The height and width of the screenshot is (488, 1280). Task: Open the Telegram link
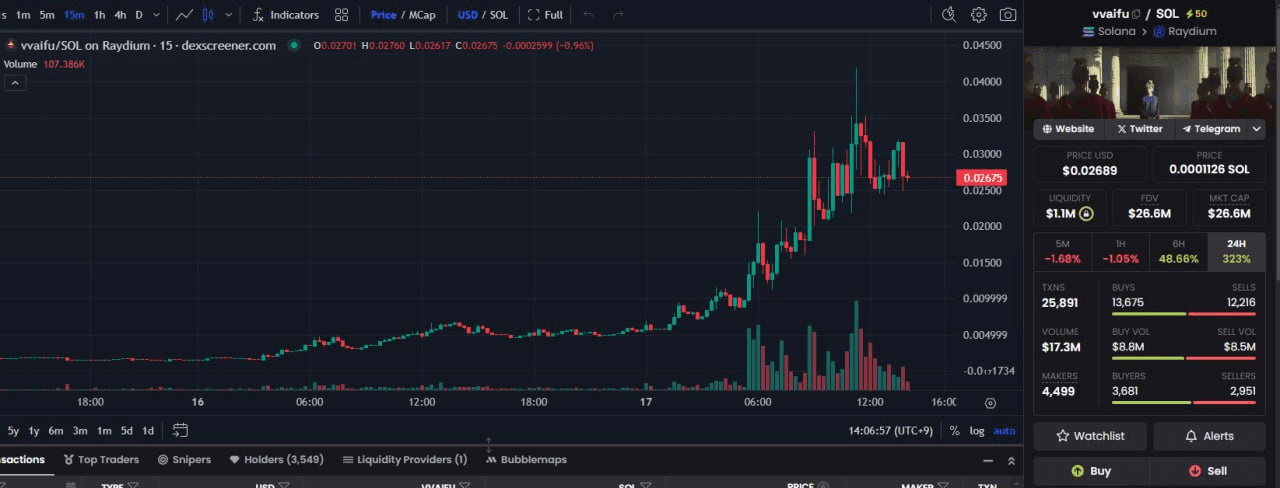[x=1210, y=129]
